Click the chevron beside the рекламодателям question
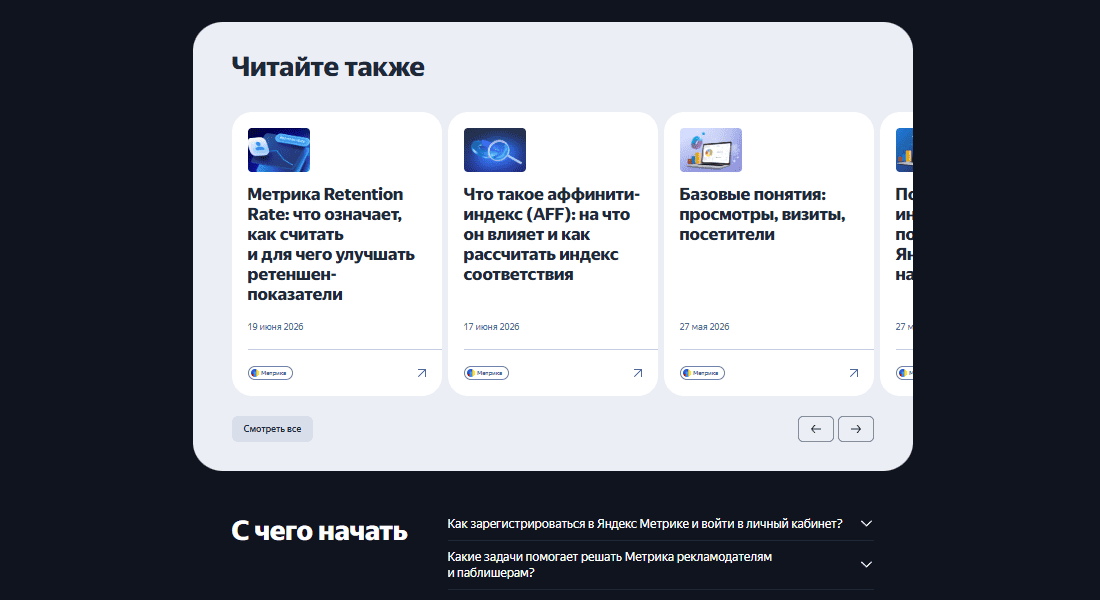The image size is (1100, 600). [x=866, y=565]
